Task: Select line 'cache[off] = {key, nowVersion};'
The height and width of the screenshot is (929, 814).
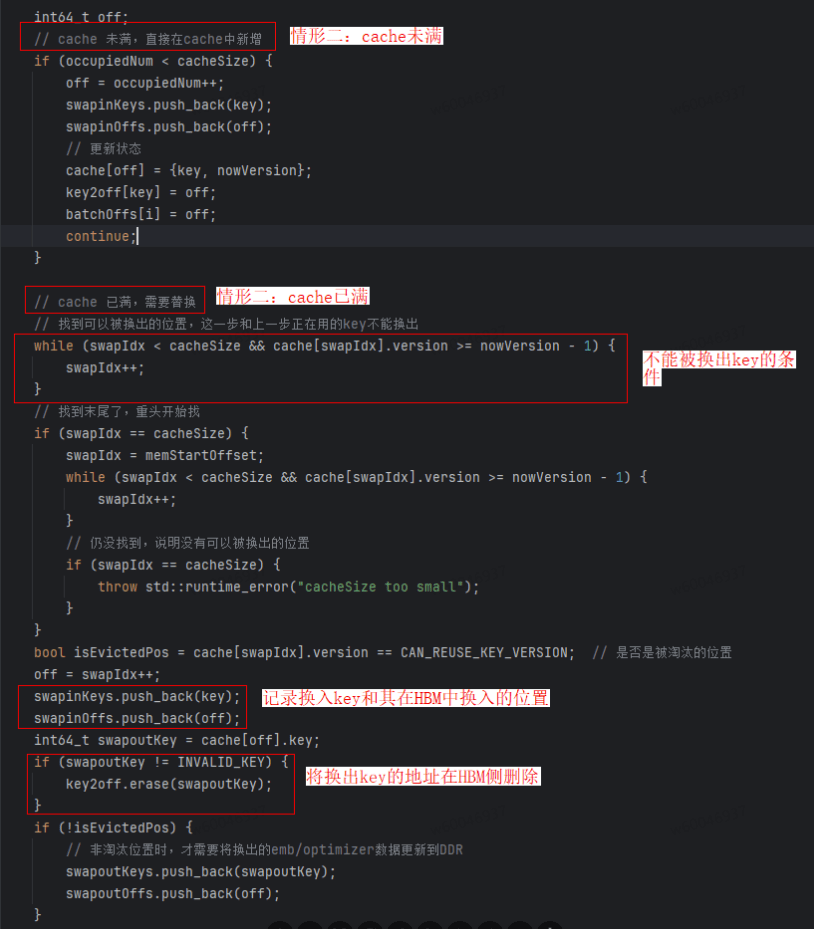Action: (188, 171)
